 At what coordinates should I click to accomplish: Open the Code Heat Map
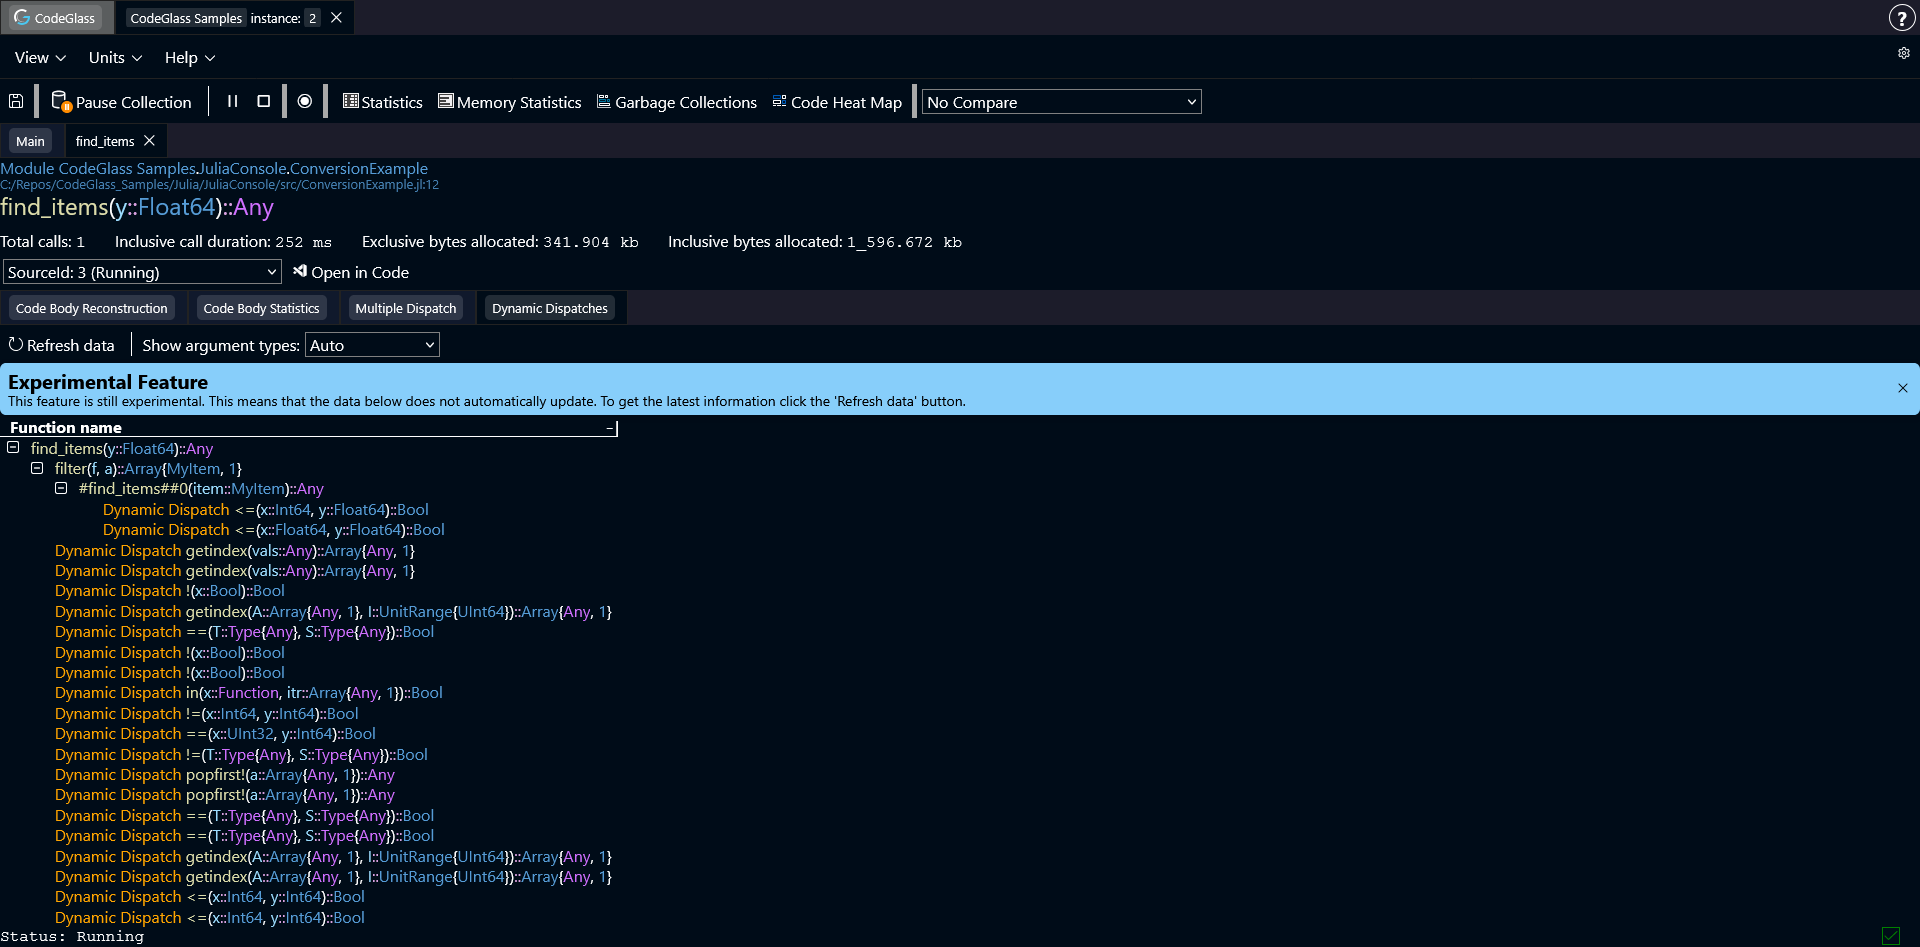tap(837, 102)
